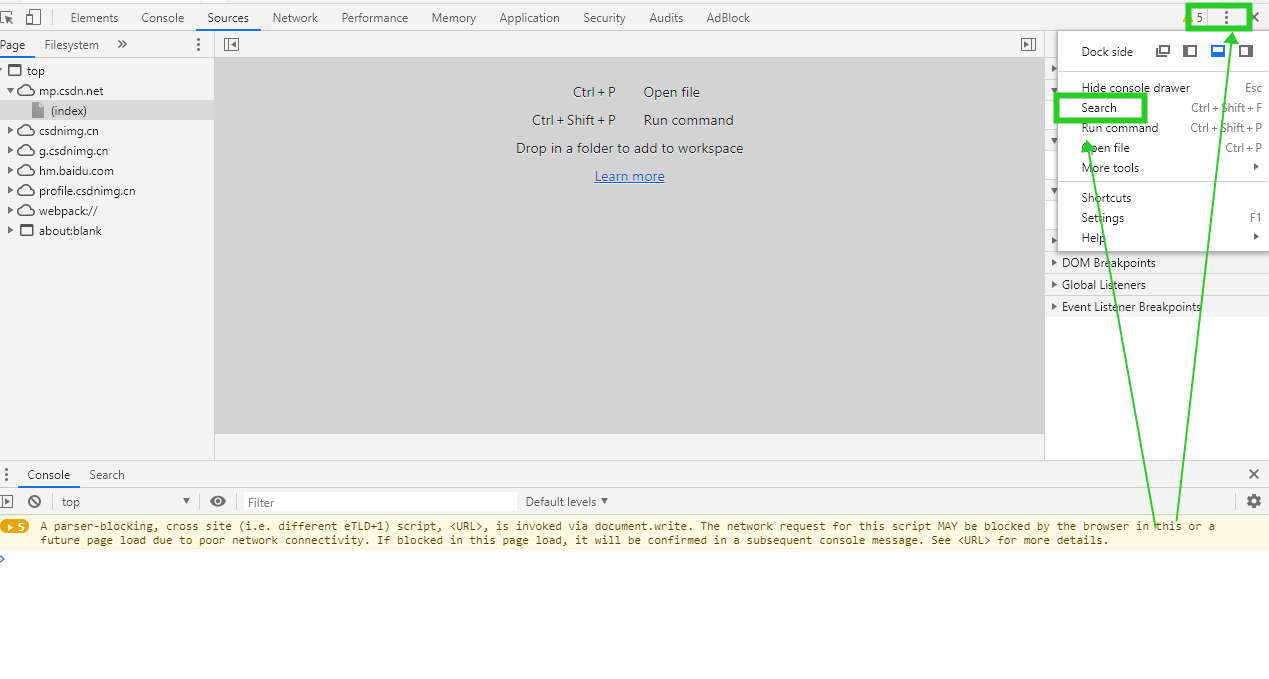
Task: Hide the navigator pane toggle icon
Action: [x=231, y=44]
